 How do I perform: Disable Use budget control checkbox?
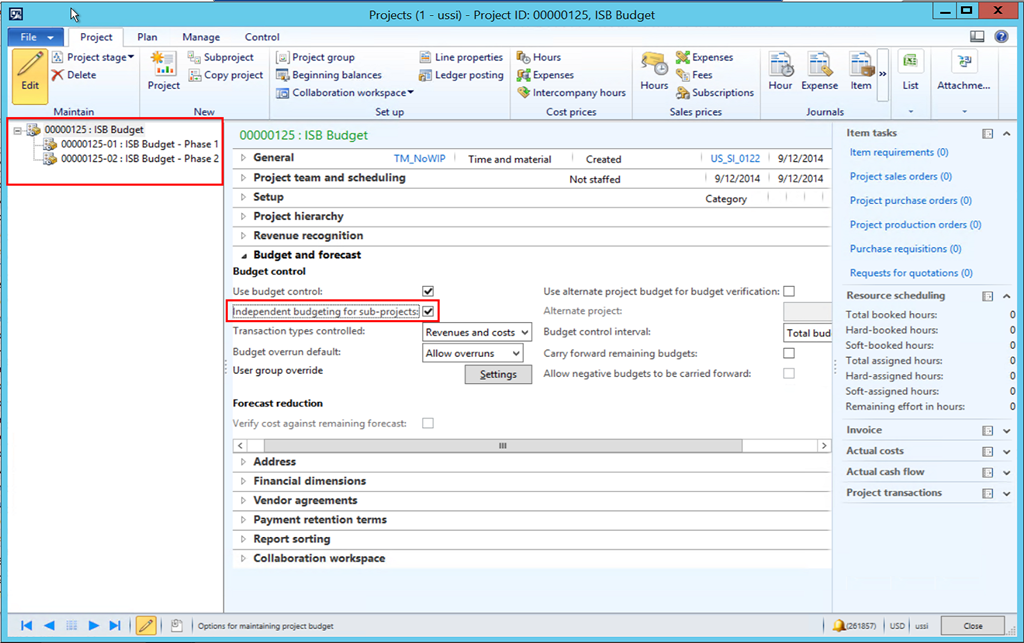(429, 291)
